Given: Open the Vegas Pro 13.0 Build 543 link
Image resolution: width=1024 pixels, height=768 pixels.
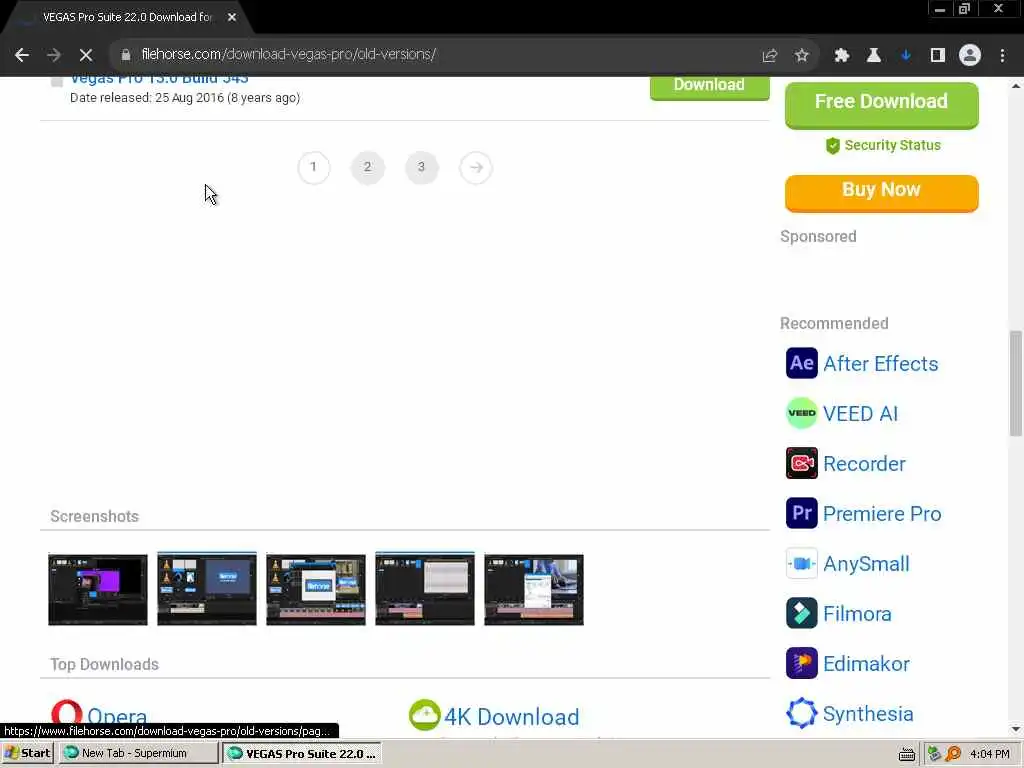Looking at the screenshot, I should point(159,80).
